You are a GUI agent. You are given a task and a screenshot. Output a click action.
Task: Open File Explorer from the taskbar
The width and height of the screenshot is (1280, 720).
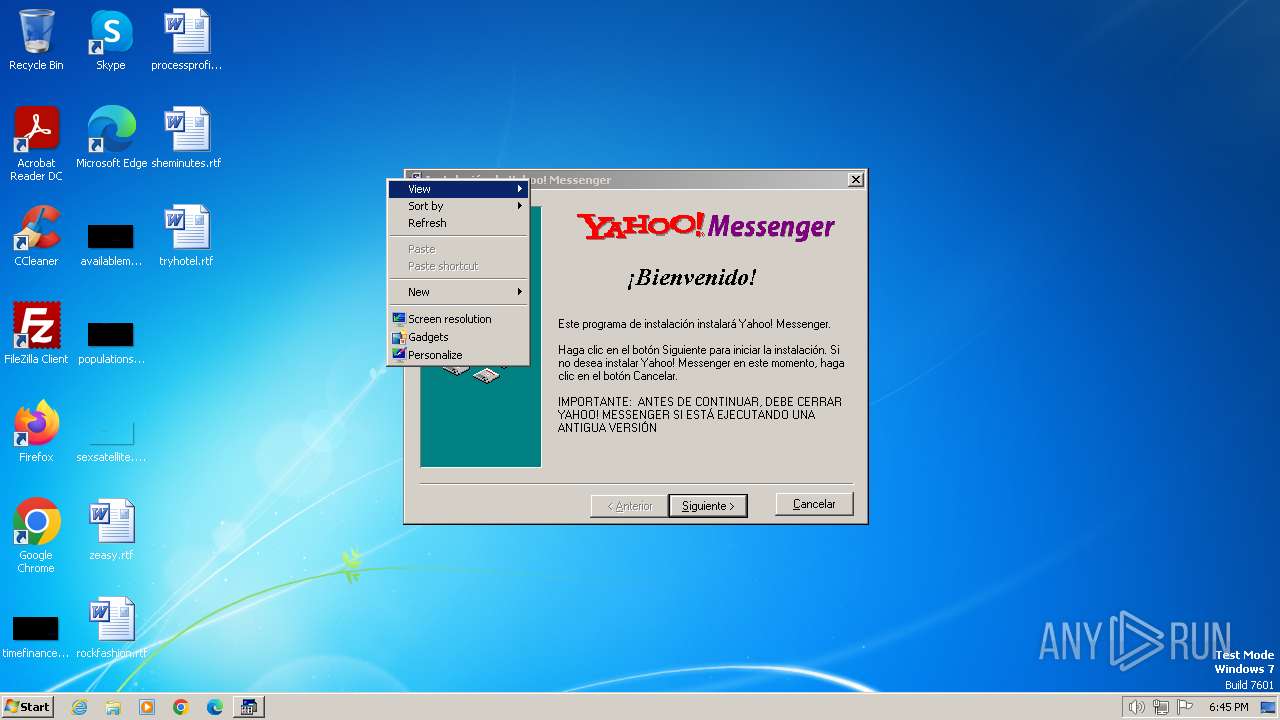[x=113, y=707]
